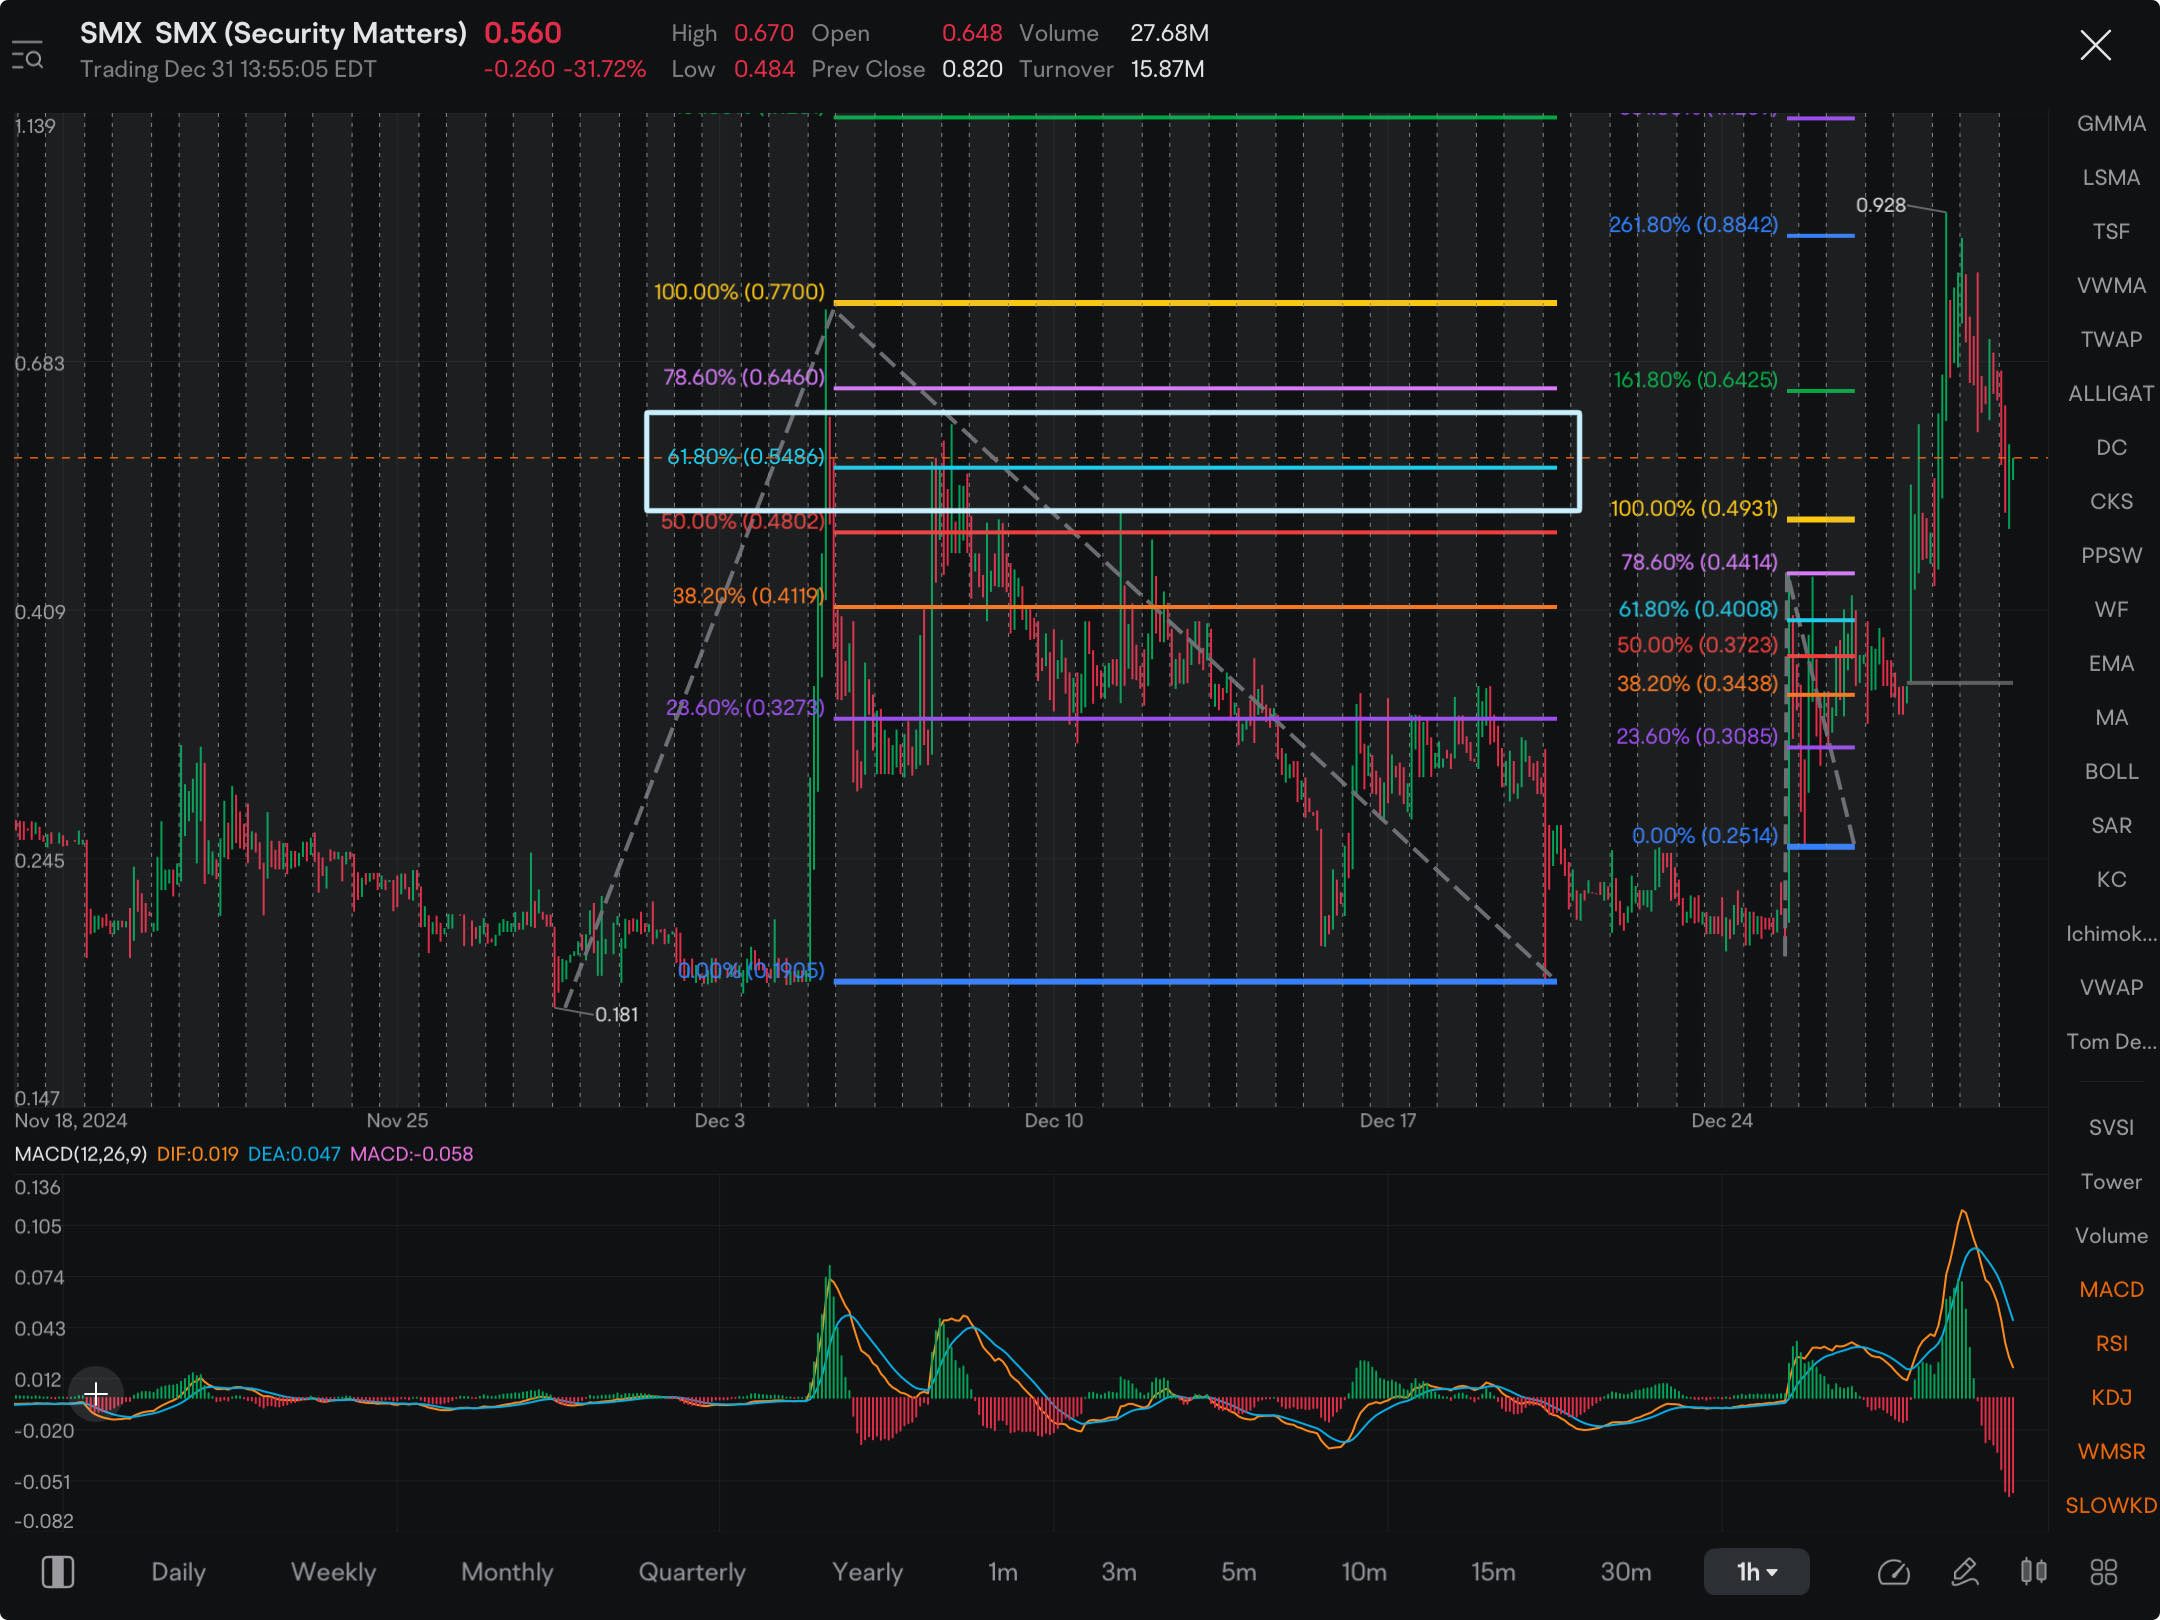This screenshot has width=2160, height=1620.
Task: Click the SMX (Security Matters) ticker title
Action: point(273,33)
